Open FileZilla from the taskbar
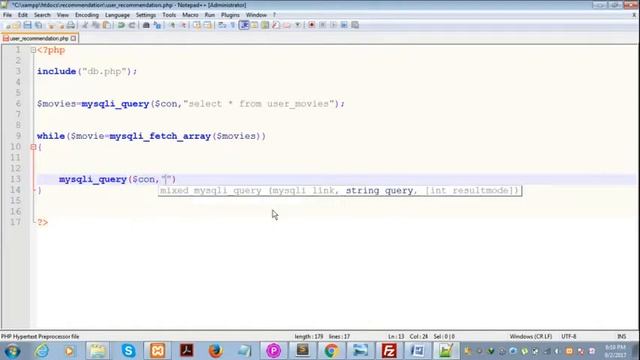Image resolution: width=640 pixels, height=360 pixels. 389,351
